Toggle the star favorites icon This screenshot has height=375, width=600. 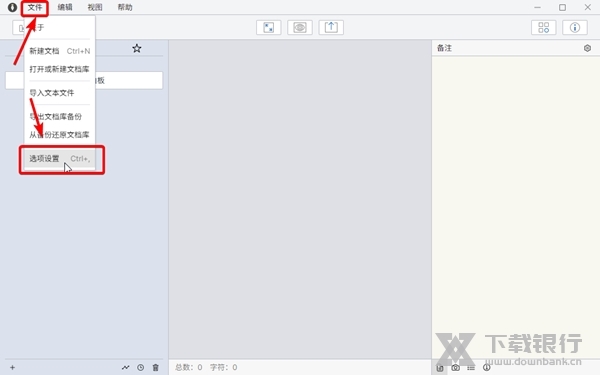point(137,49)
